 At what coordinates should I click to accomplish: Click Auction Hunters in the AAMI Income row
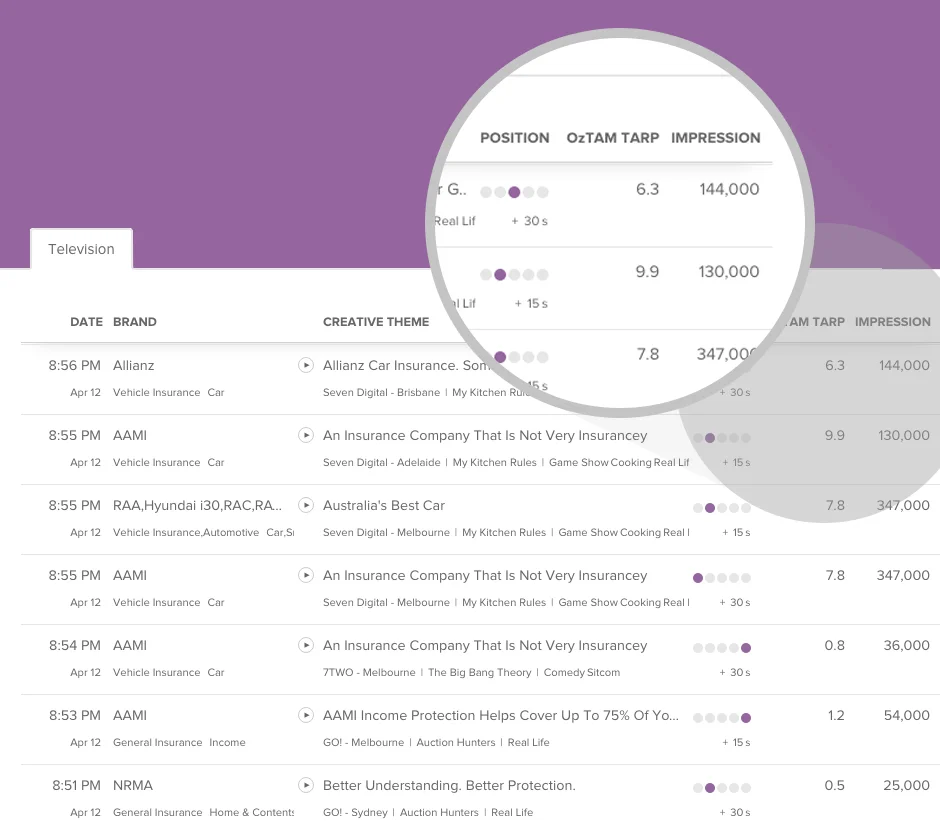[x=456, y=743]
